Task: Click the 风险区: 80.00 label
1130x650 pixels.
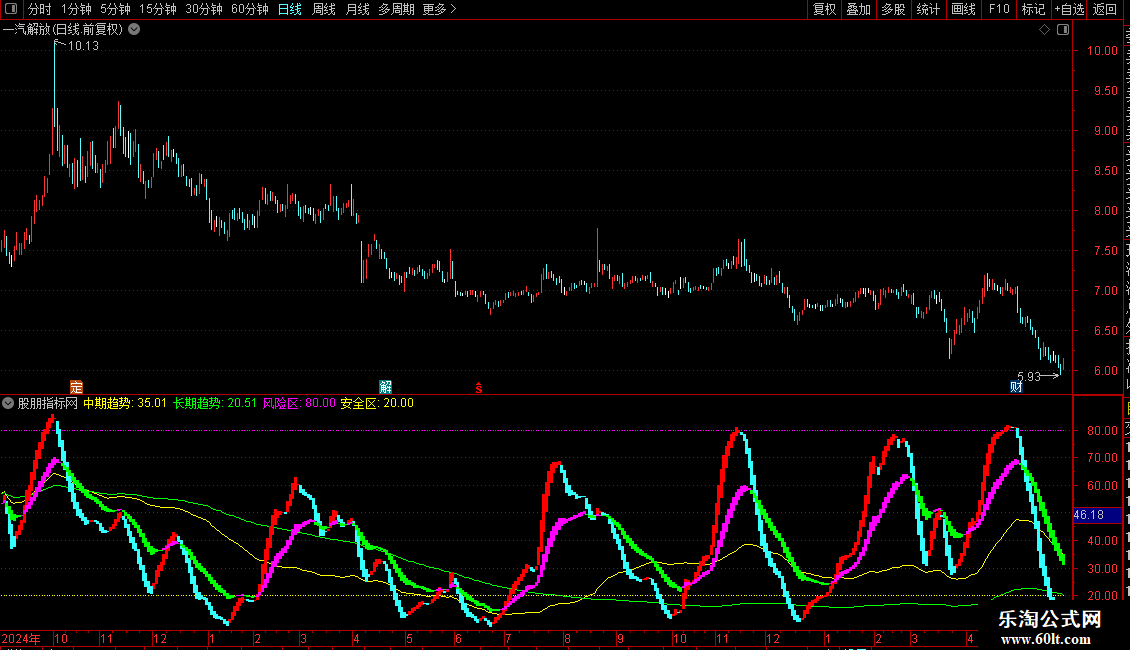Action: 299,404
